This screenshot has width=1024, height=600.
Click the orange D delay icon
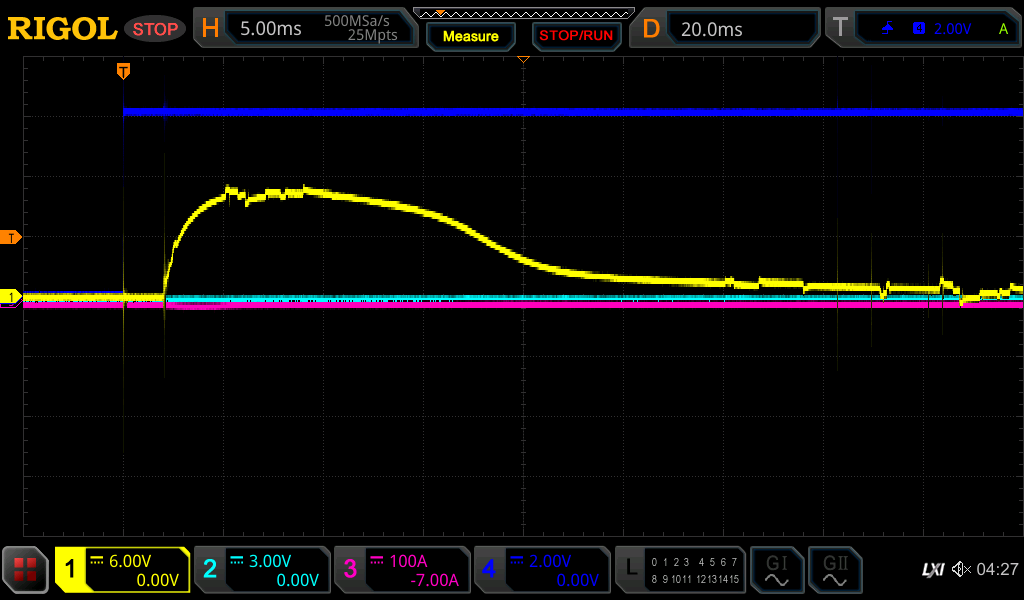(x=651, y=29)
